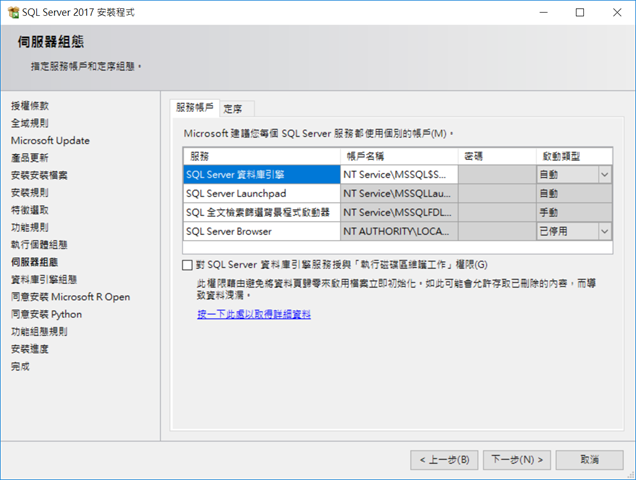Maximize the SQL Server 2017 setup window
The width and height of the screenshot is (636, 480).
[580, 13]
